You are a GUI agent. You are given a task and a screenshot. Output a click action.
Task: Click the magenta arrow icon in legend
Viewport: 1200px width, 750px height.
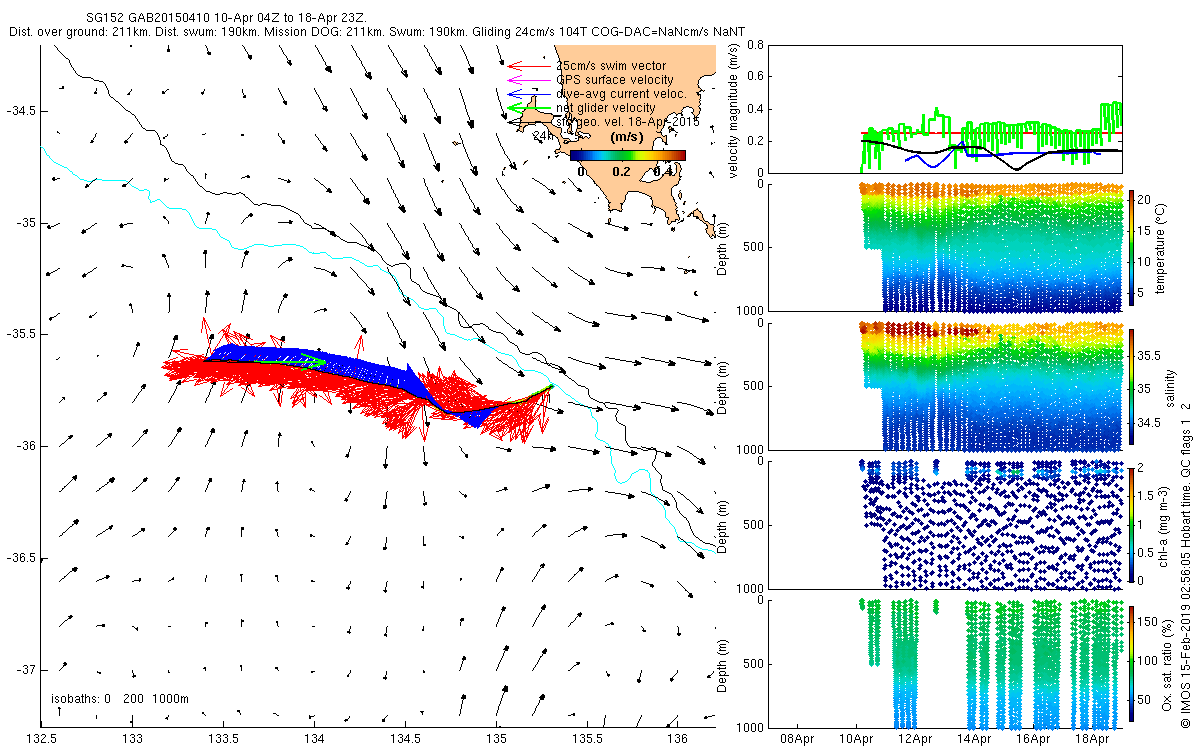click(528, 80)
